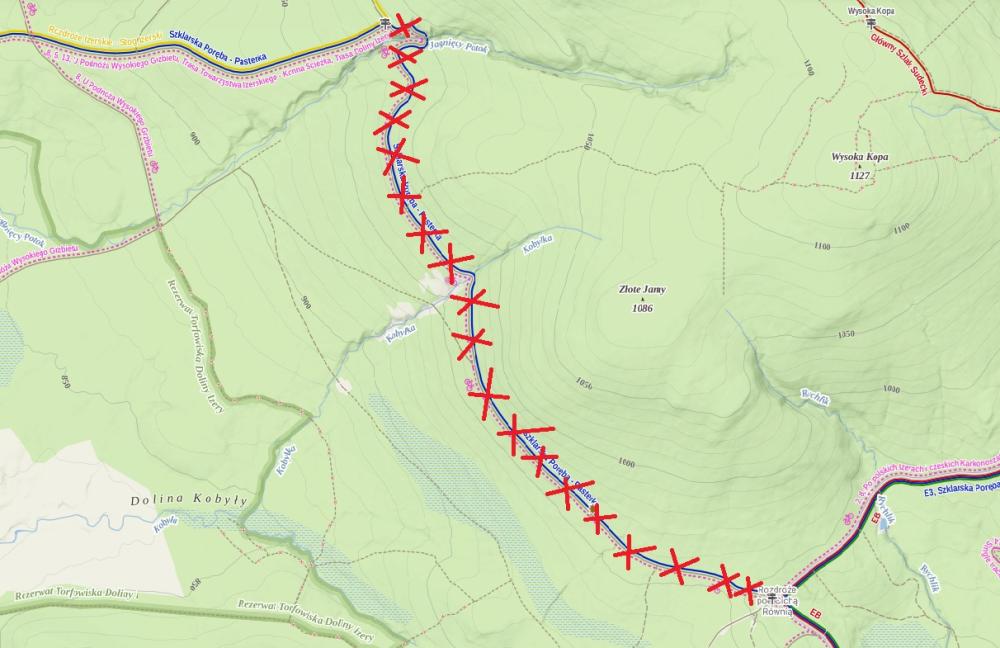Click the bicycle icon beside the E3 Szklarska Poręba trail
Image resolution: width=1000 pixels, height=648 pixels.
point(849,519)
